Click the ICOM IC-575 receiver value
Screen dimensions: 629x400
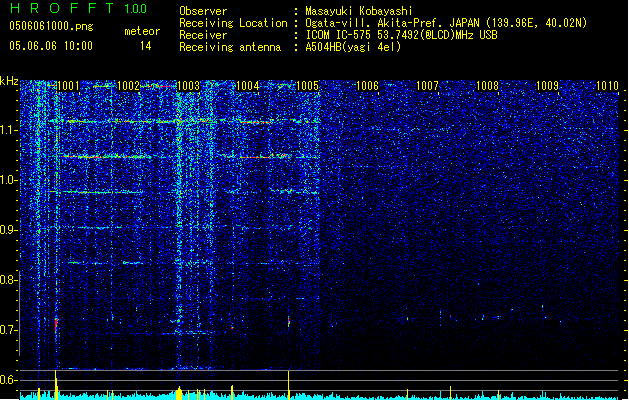[402, 35]
